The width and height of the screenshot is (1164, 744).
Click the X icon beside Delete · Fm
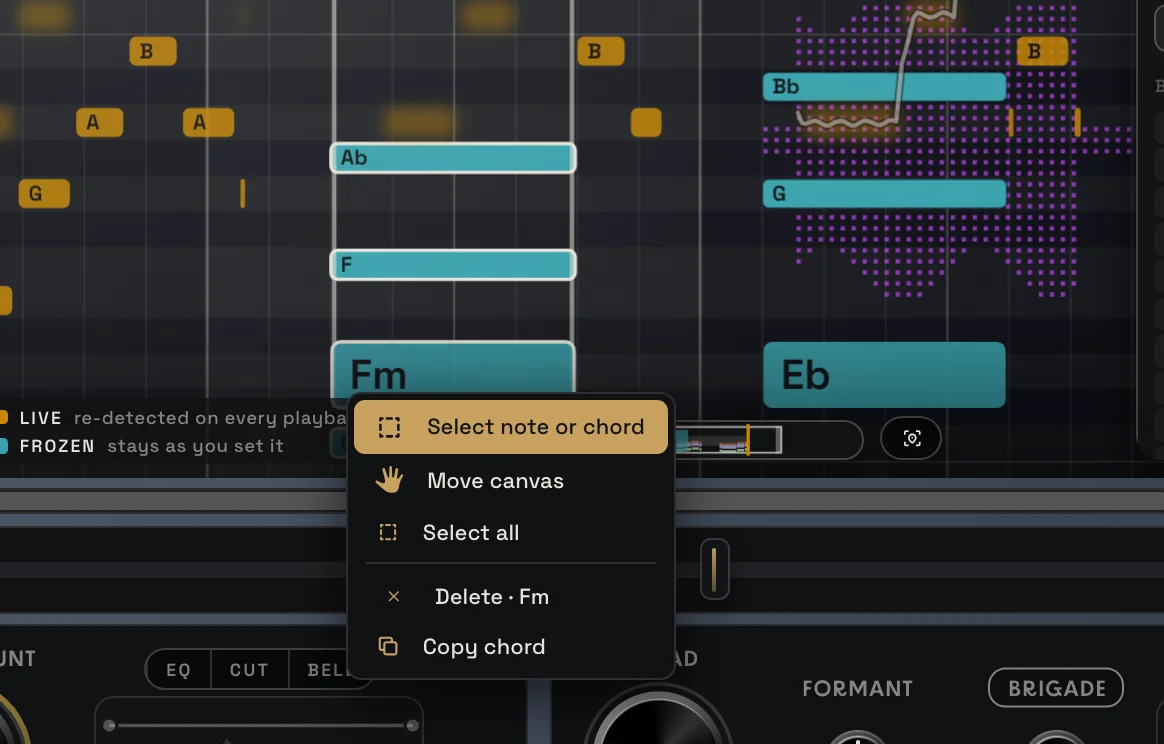(x=393, y=596)
